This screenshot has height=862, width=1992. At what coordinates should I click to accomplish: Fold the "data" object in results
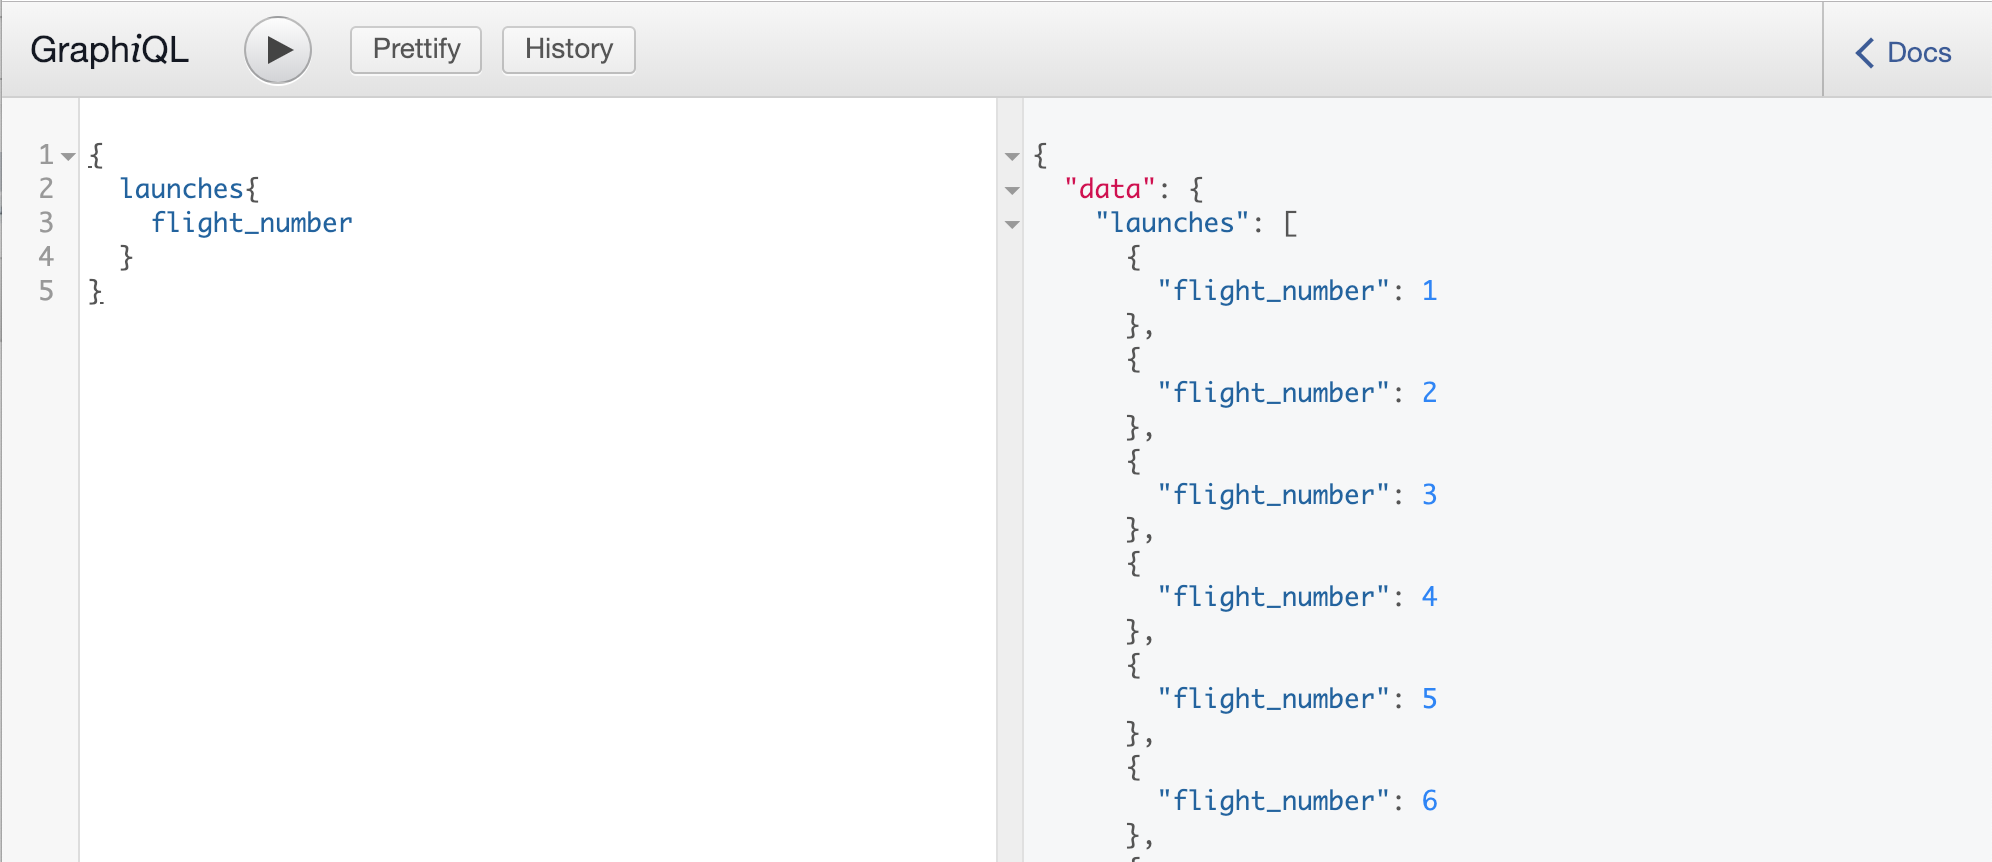1012,190
